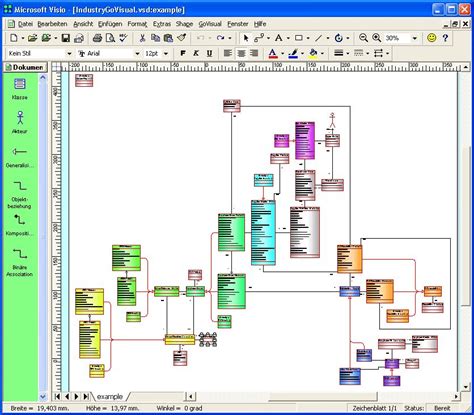Toggle Bold formatting (F)
This screenshot has width=474, height=415.
tap(183, 53)
